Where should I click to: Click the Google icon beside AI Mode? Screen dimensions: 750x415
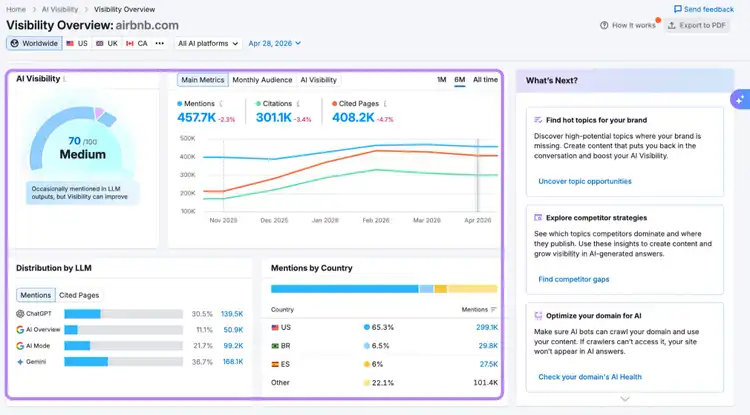[x=20, y=346]
